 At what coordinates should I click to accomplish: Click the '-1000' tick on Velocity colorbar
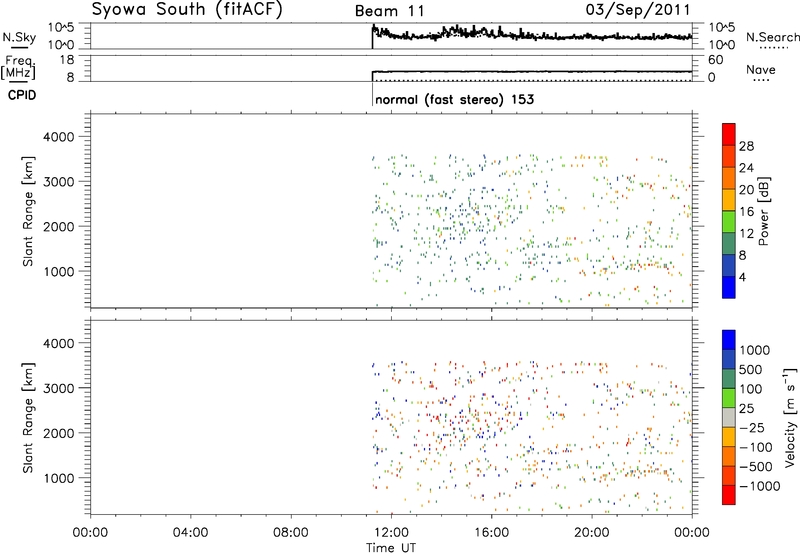(760, 486)
